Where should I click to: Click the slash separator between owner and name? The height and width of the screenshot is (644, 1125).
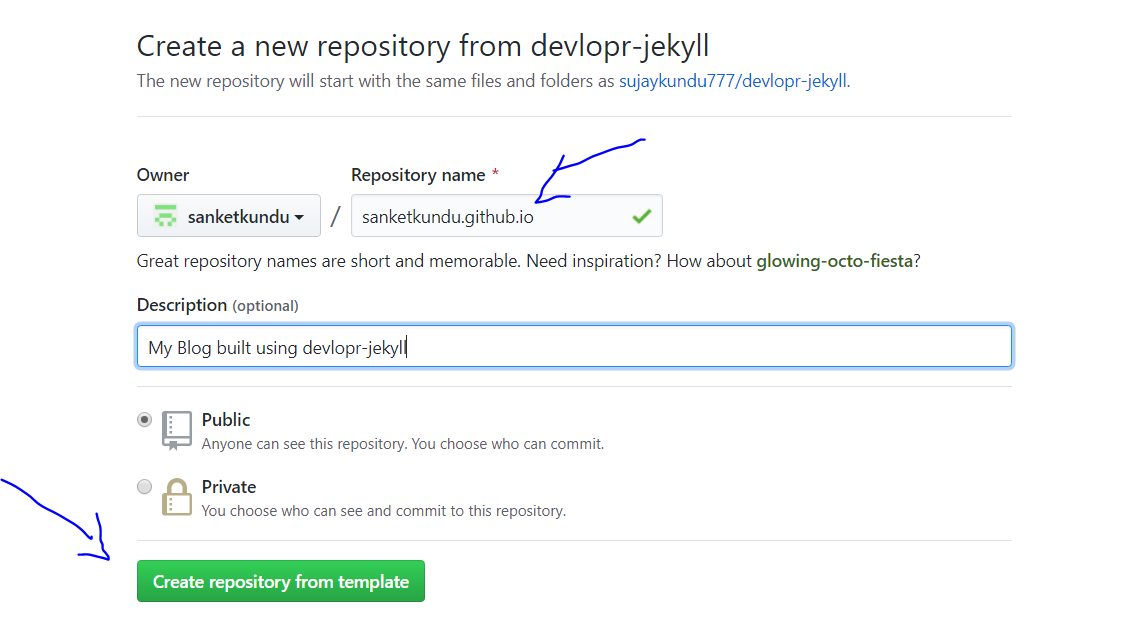[x=334, y=215]
